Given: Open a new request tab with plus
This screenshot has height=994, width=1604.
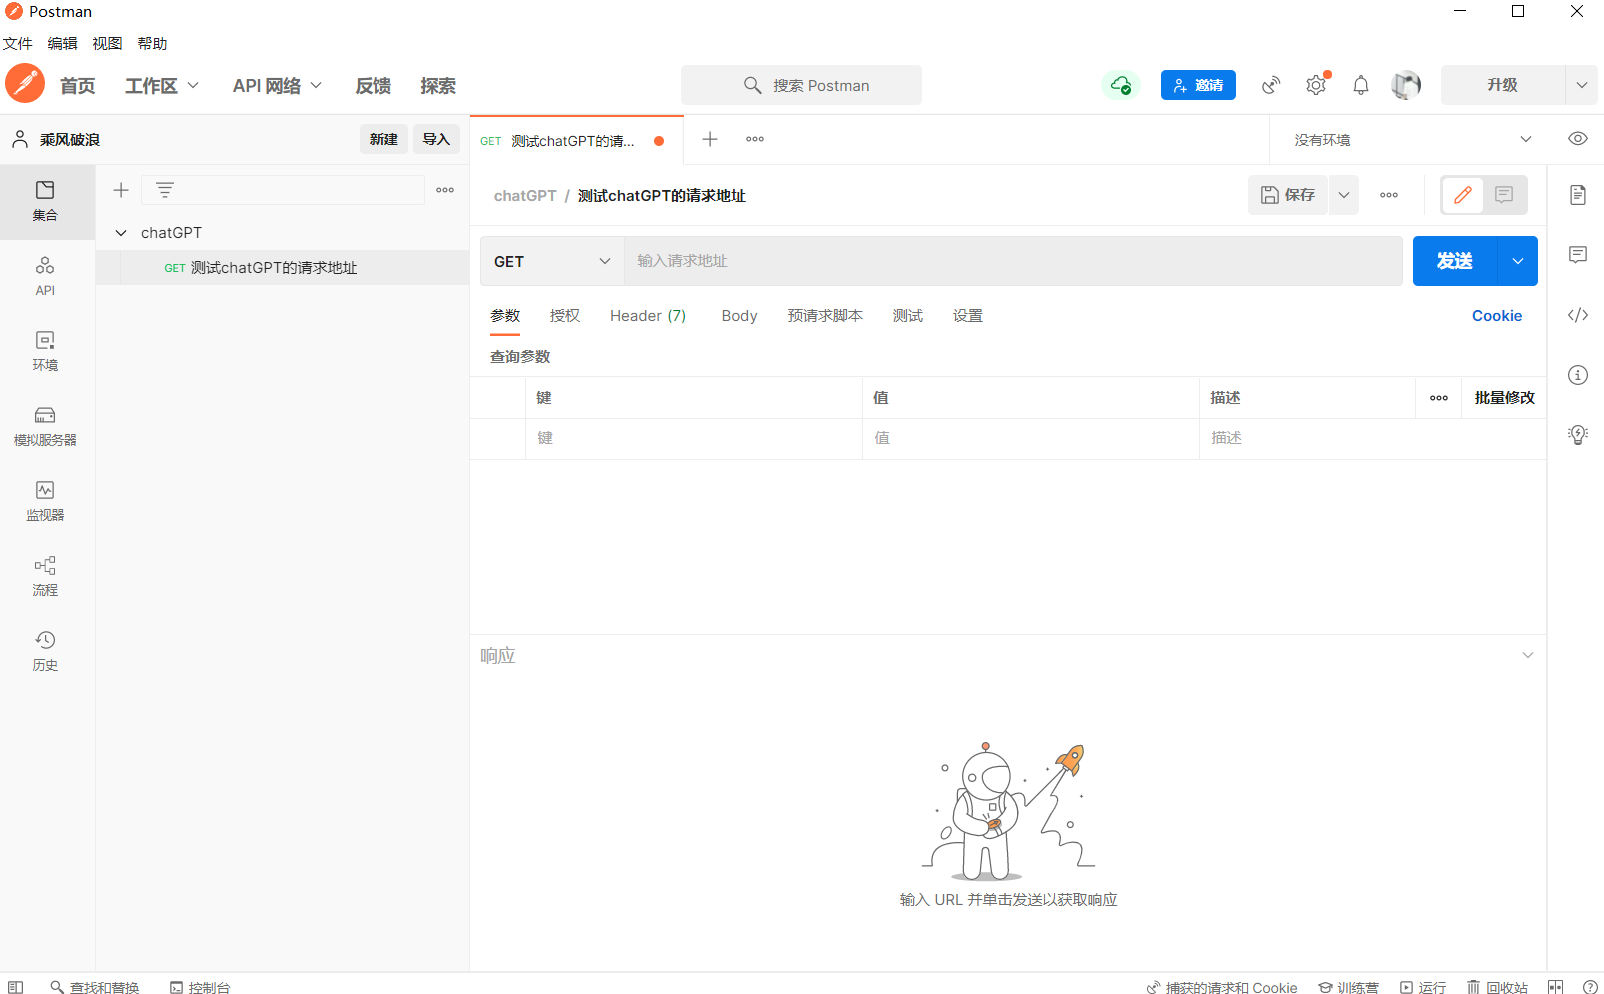Looking at the screenshot, I should tap(710, 139).
